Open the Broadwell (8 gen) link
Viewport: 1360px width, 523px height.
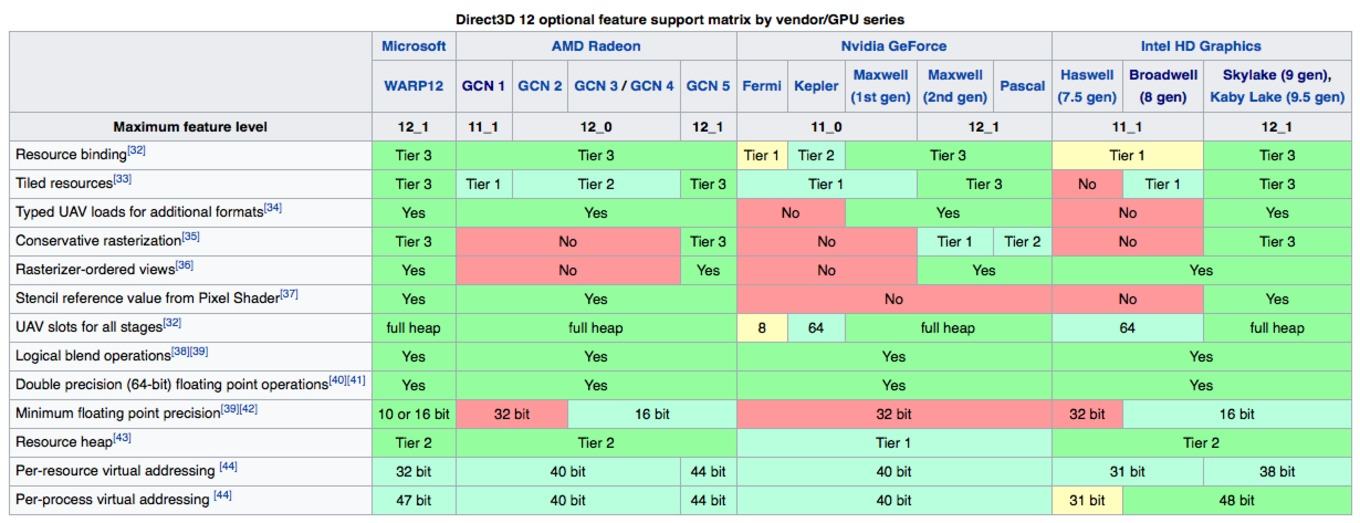coord(1163,86)
